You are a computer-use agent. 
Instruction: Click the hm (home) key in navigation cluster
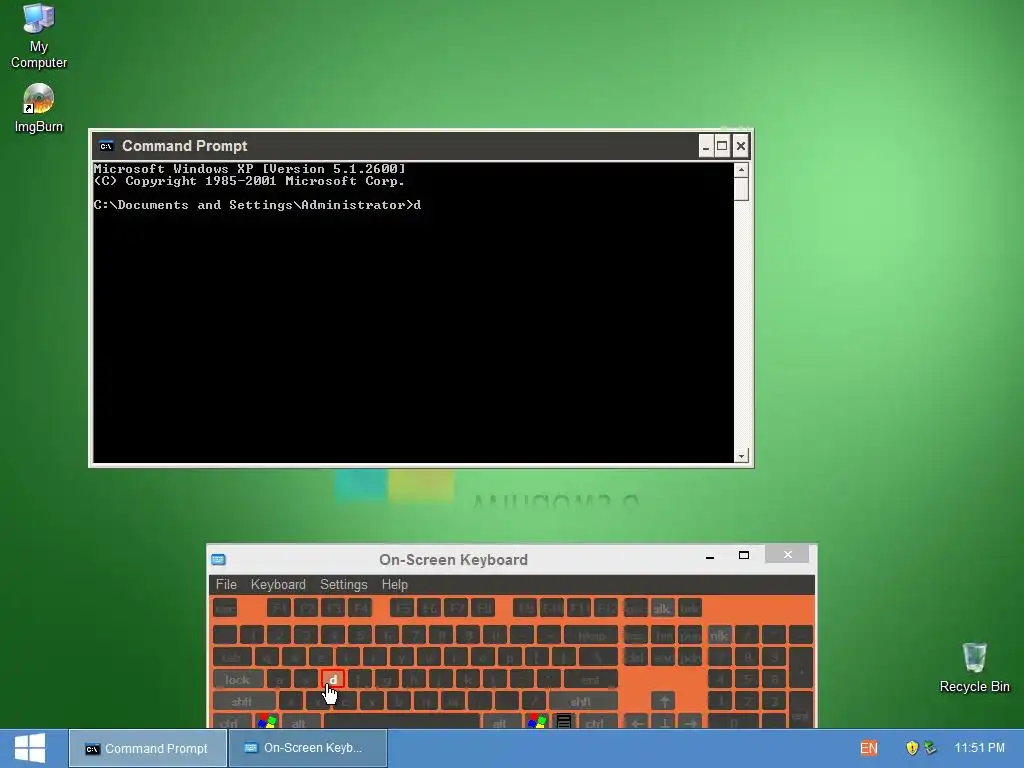[663, 635]
